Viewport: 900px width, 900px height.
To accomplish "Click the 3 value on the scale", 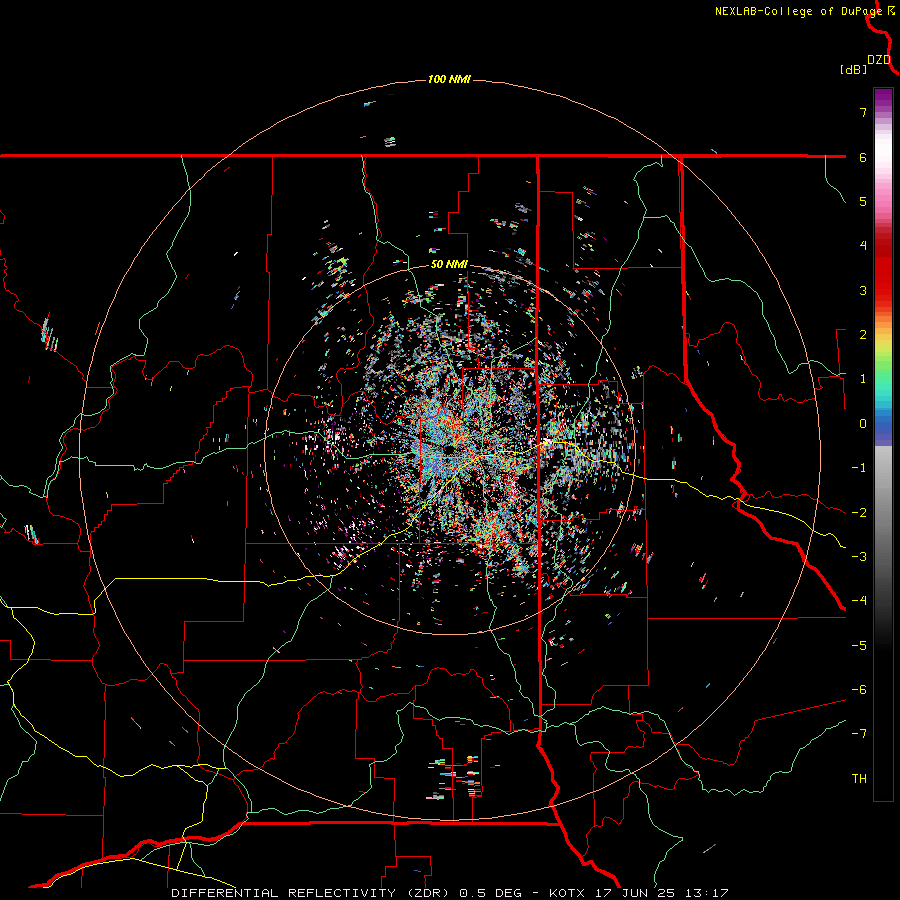I will 863,290.
